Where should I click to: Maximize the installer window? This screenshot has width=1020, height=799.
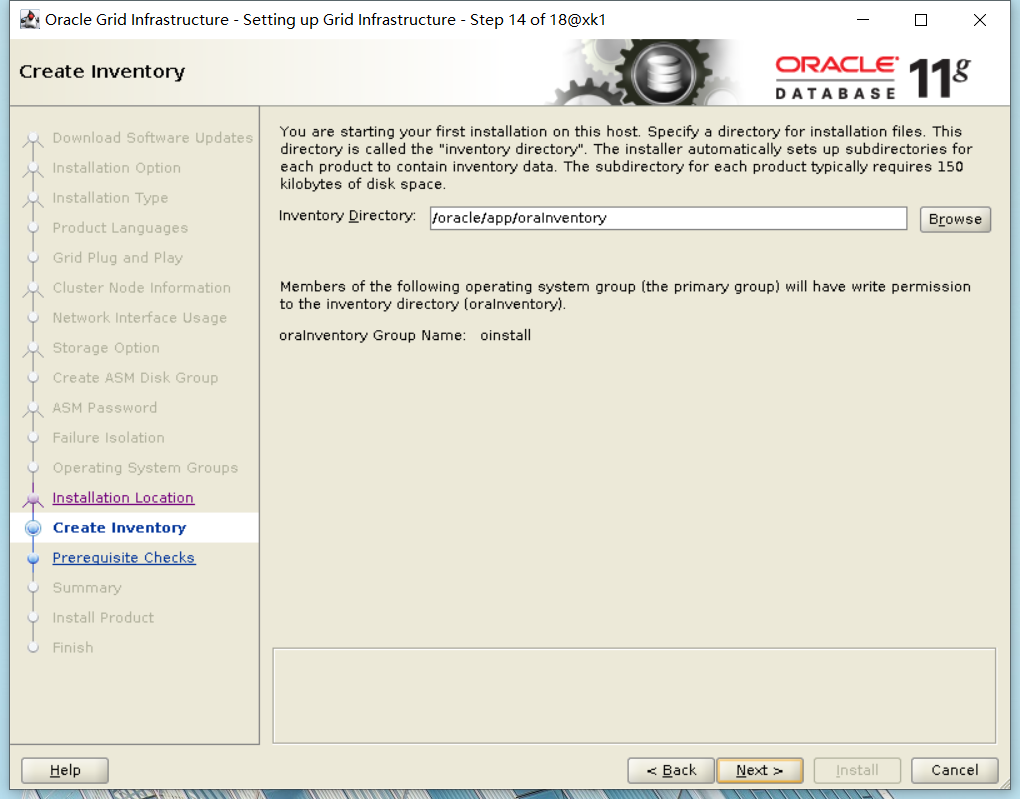pos(921,20)
